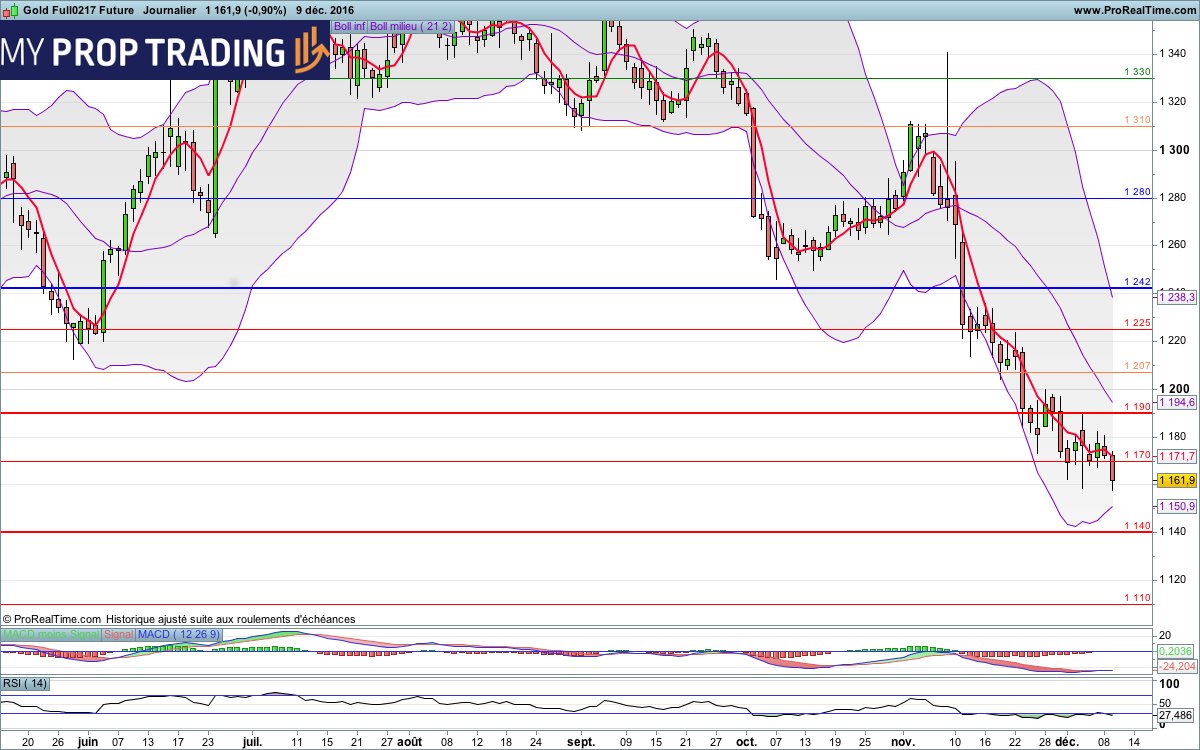
Task: Click the "Journalier" timeframe label
Action: [169, 10]
